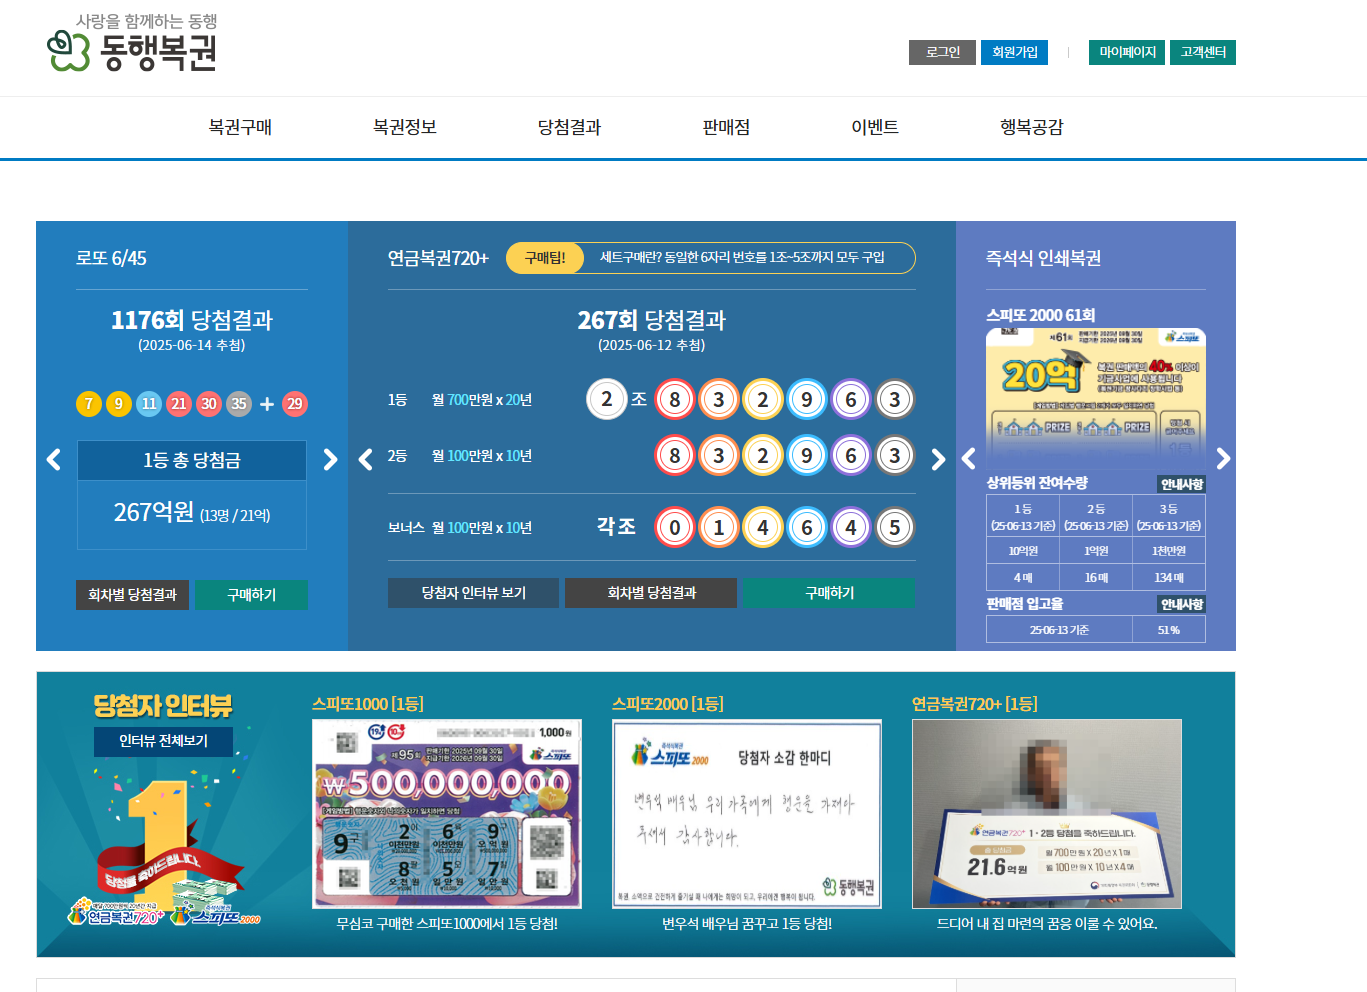Click the 로또 6/45 panel title

pos(111,258)
